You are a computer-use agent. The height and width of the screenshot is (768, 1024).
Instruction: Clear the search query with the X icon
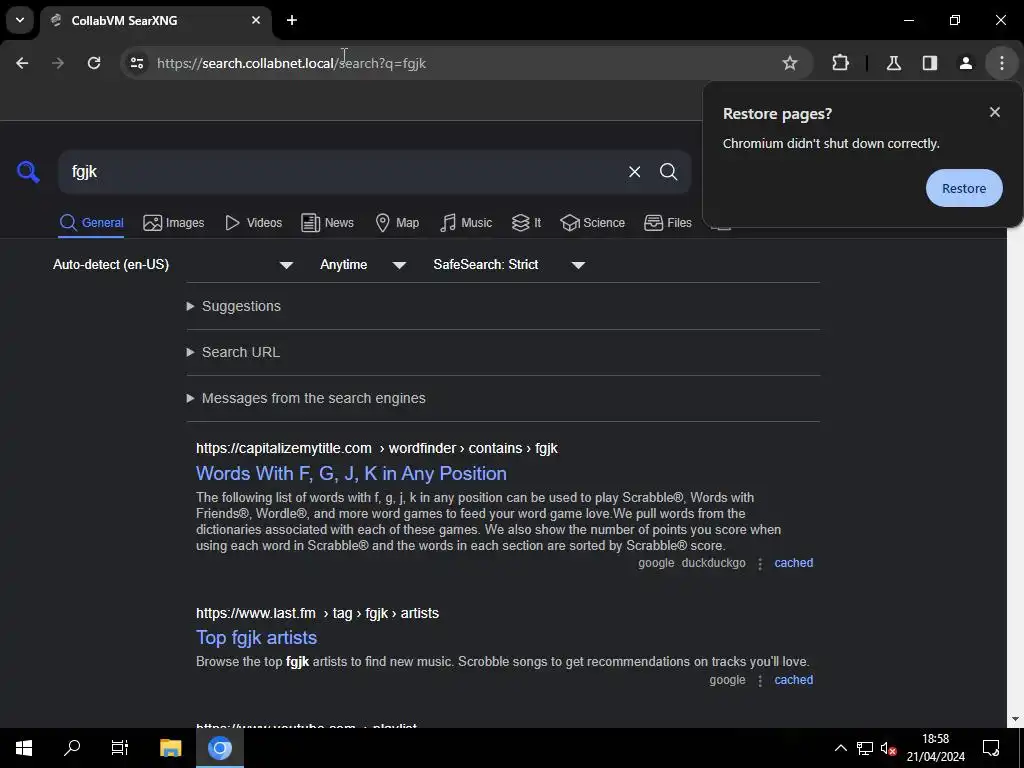[634, 172]
